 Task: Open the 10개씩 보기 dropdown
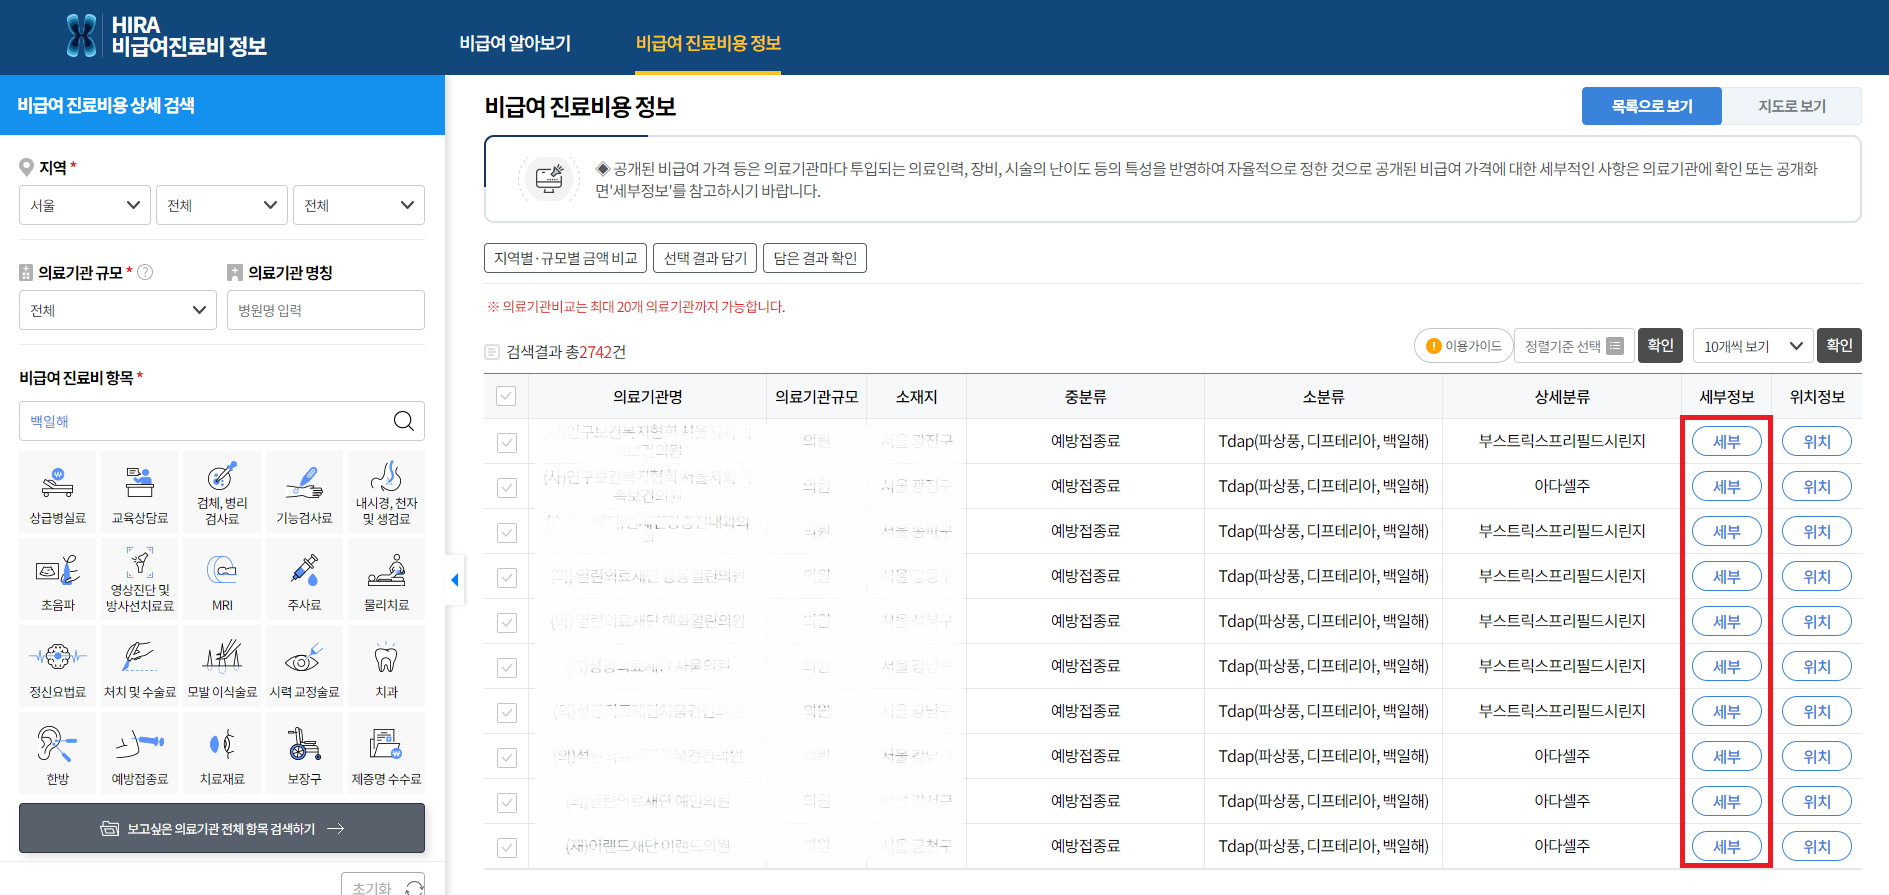tap(1753, 346)
